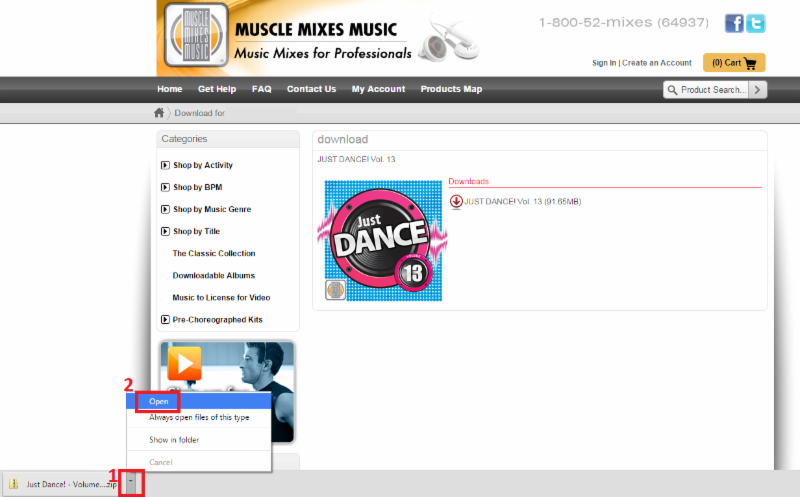The height and width of the screenshot is (497, 800).
Task: Click the home icon in breadcrumb
Action: coord(159,113)
